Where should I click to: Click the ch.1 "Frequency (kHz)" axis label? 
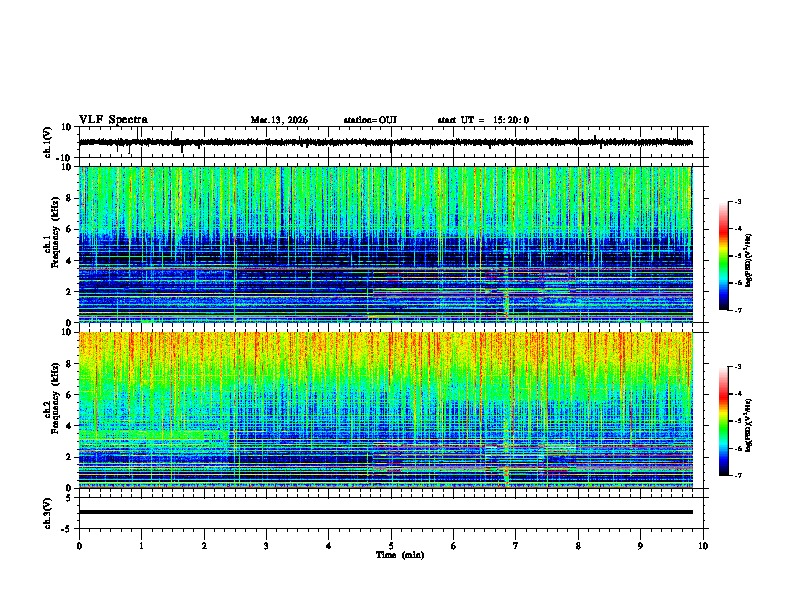(55, 232)
